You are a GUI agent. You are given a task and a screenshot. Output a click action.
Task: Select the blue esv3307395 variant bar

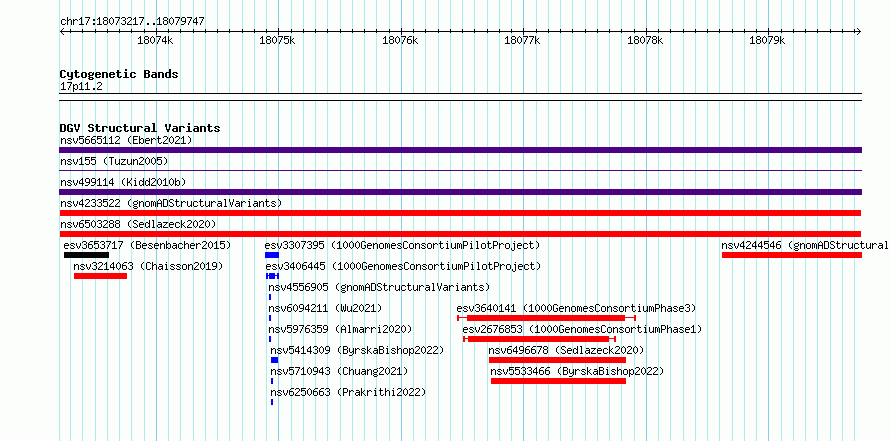272,255
